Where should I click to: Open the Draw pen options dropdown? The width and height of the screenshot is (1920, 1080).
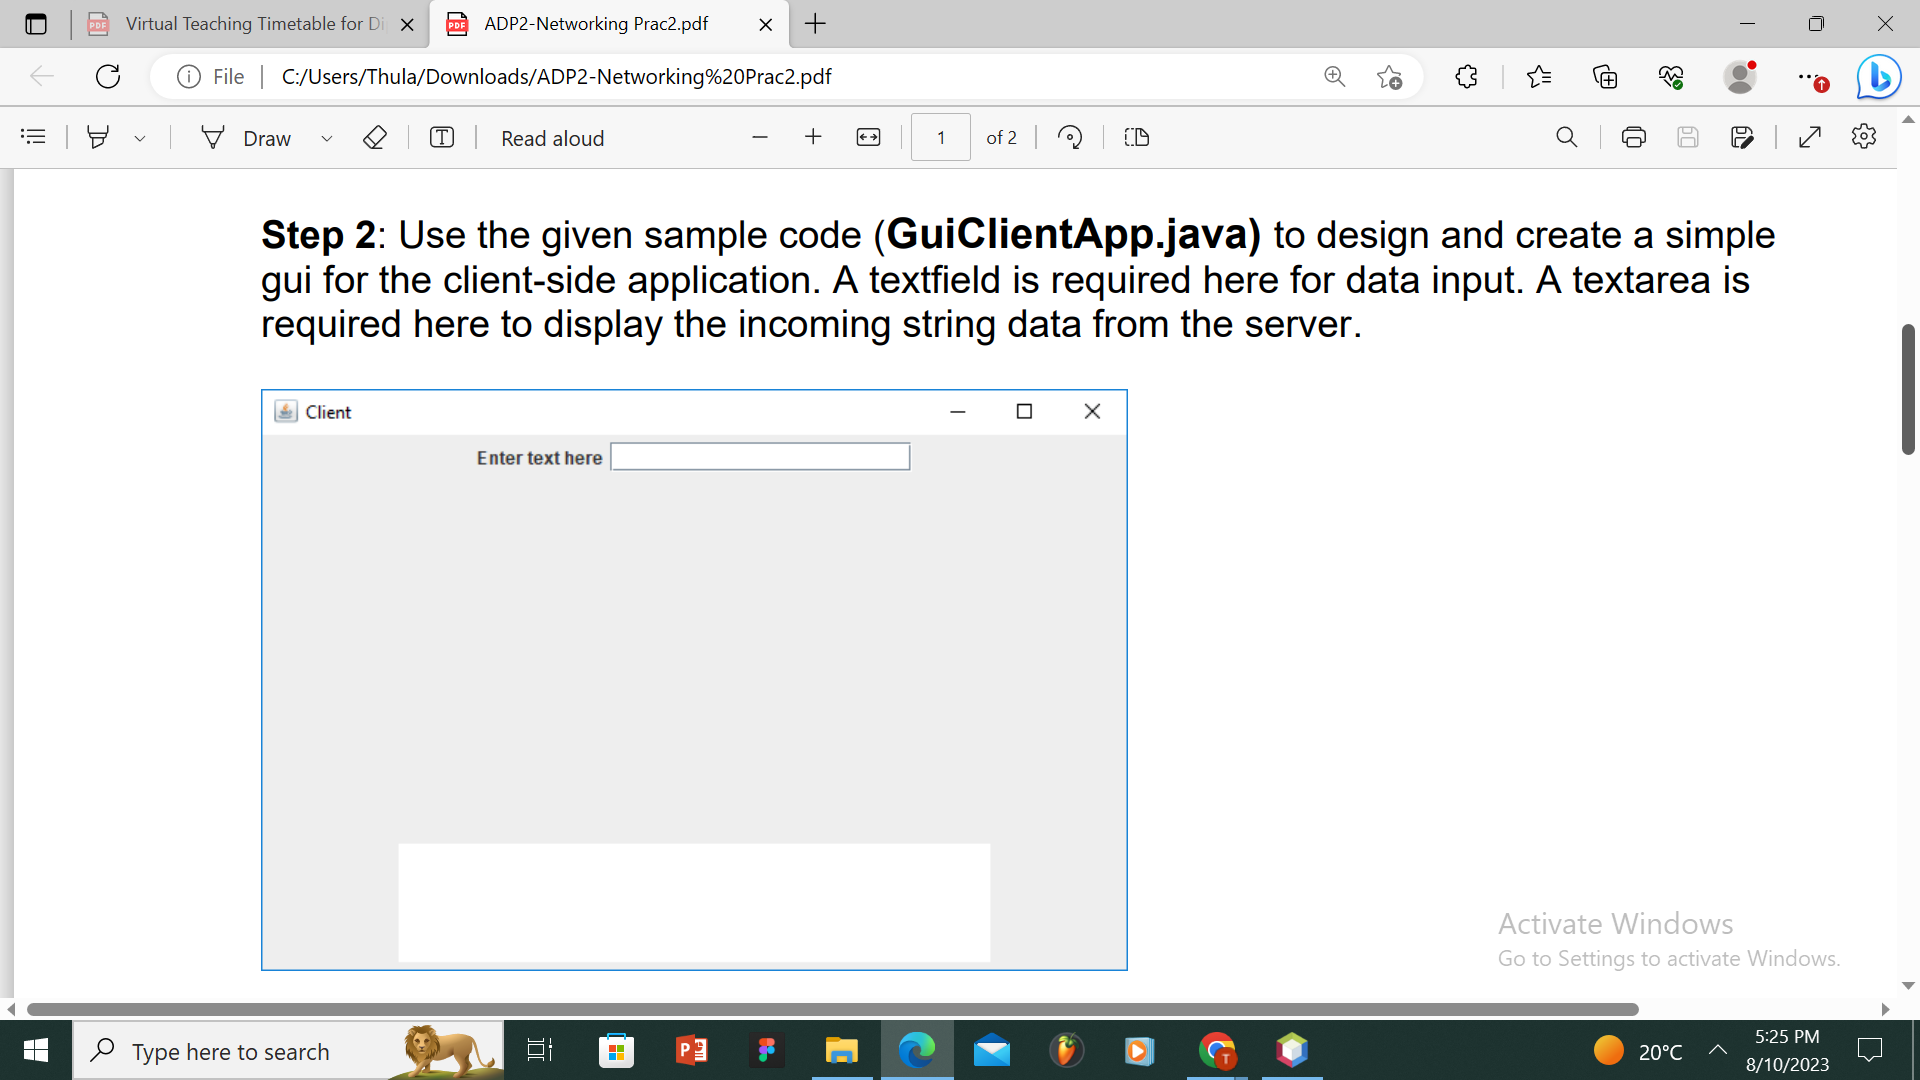(x=326, y=139)
